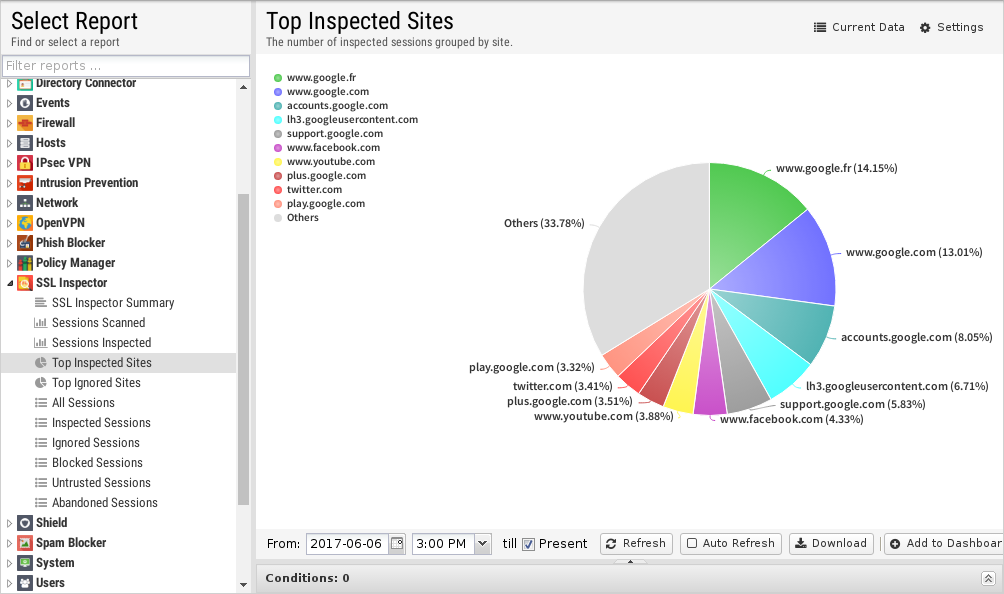Click the Settings gear icon
The height and width of the screenshot is (594, 1004).
tap(925, 28)
